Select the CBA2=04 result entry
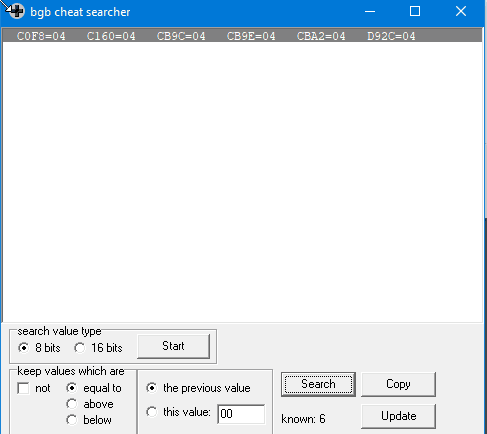 tap(321, 36)
